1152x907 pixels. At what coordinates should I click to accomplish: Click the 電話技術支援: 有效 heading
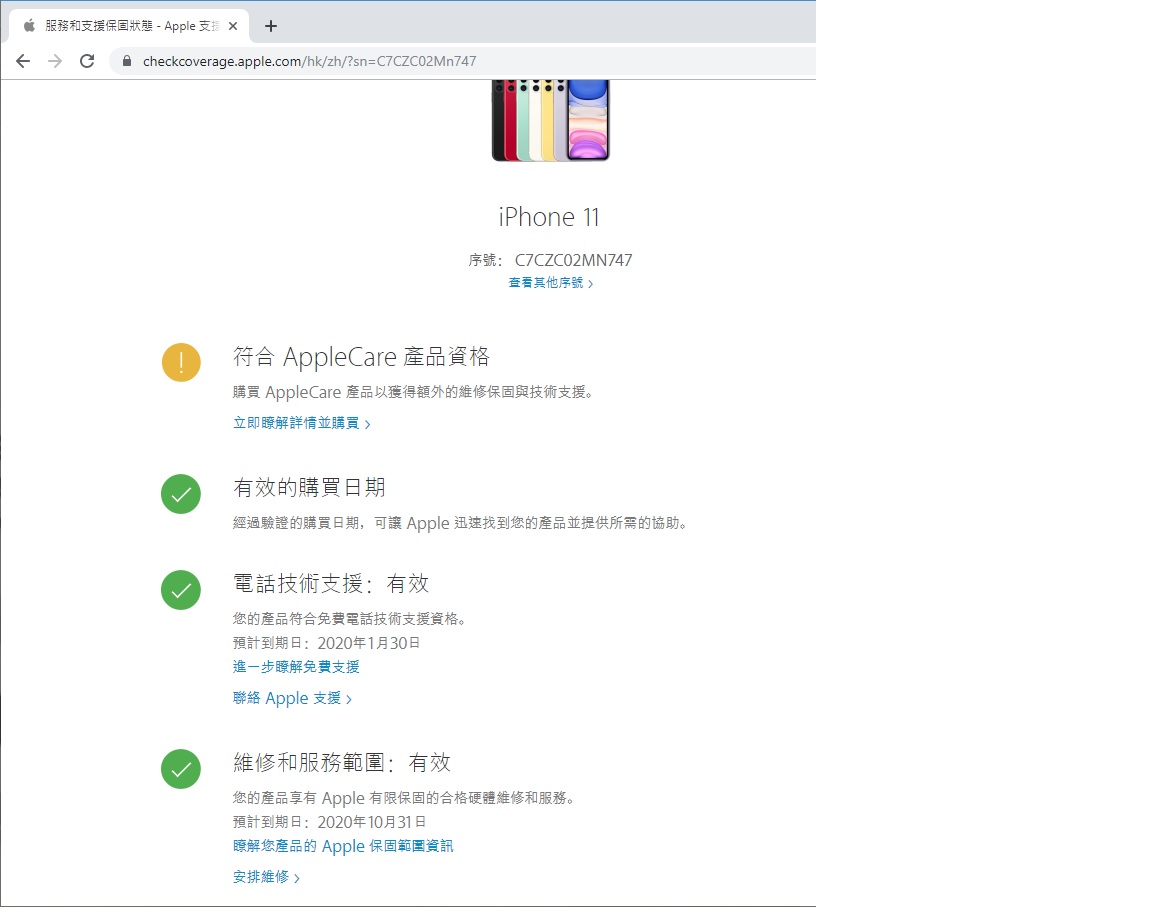(331, 584)
